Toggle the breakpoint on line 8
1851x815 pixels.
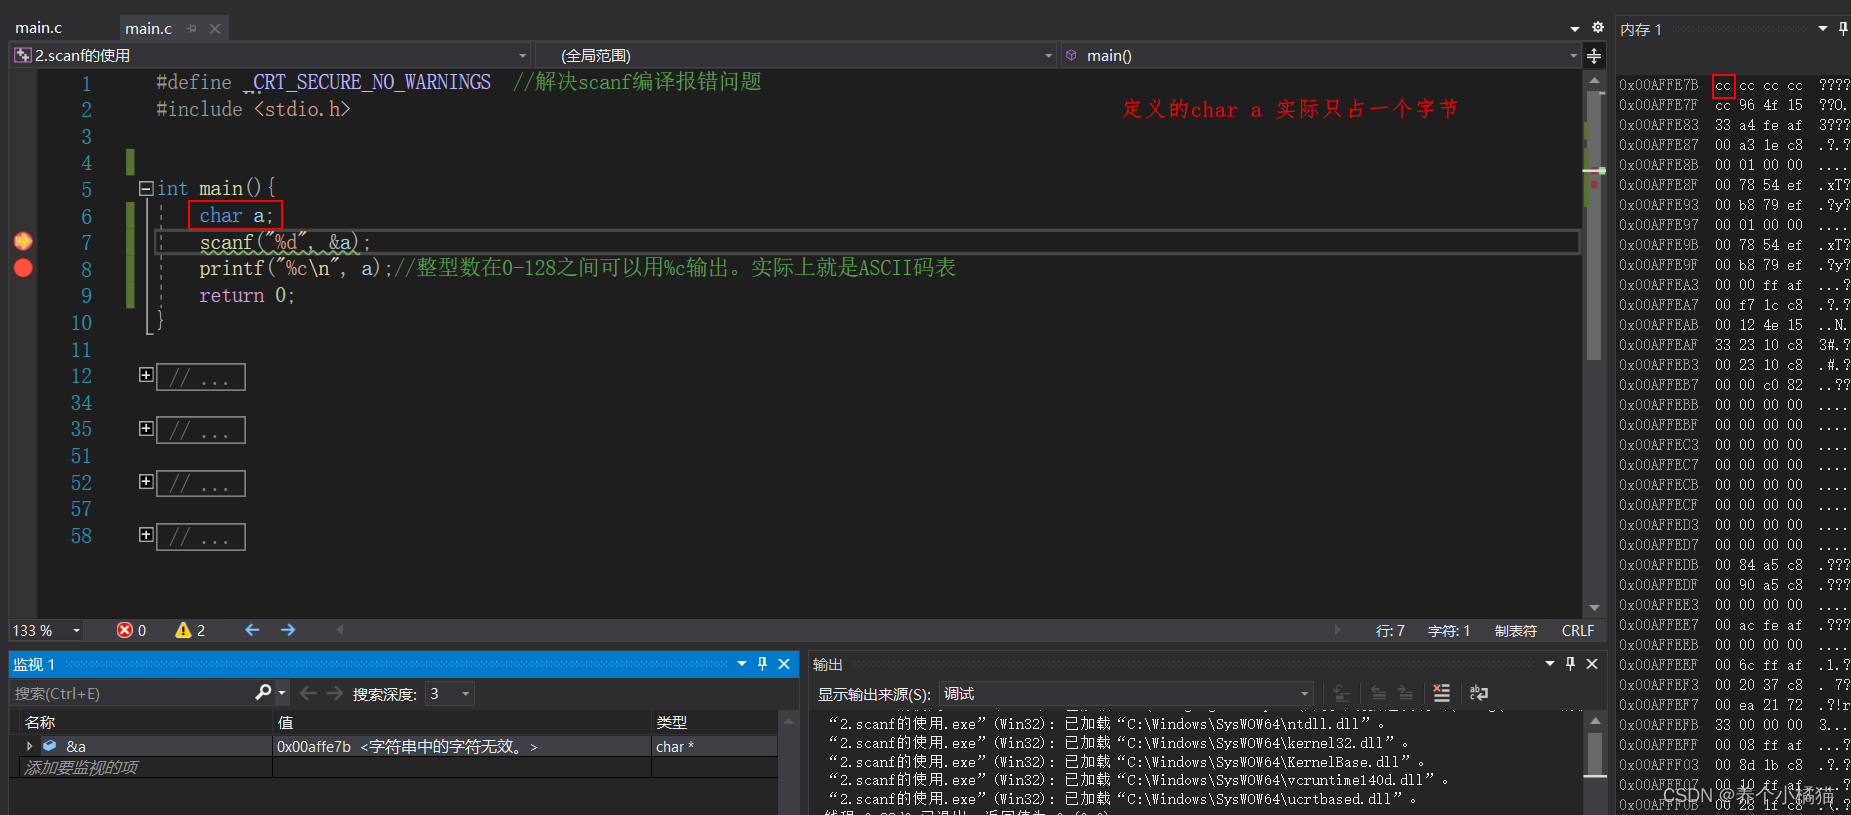(23, 268)
